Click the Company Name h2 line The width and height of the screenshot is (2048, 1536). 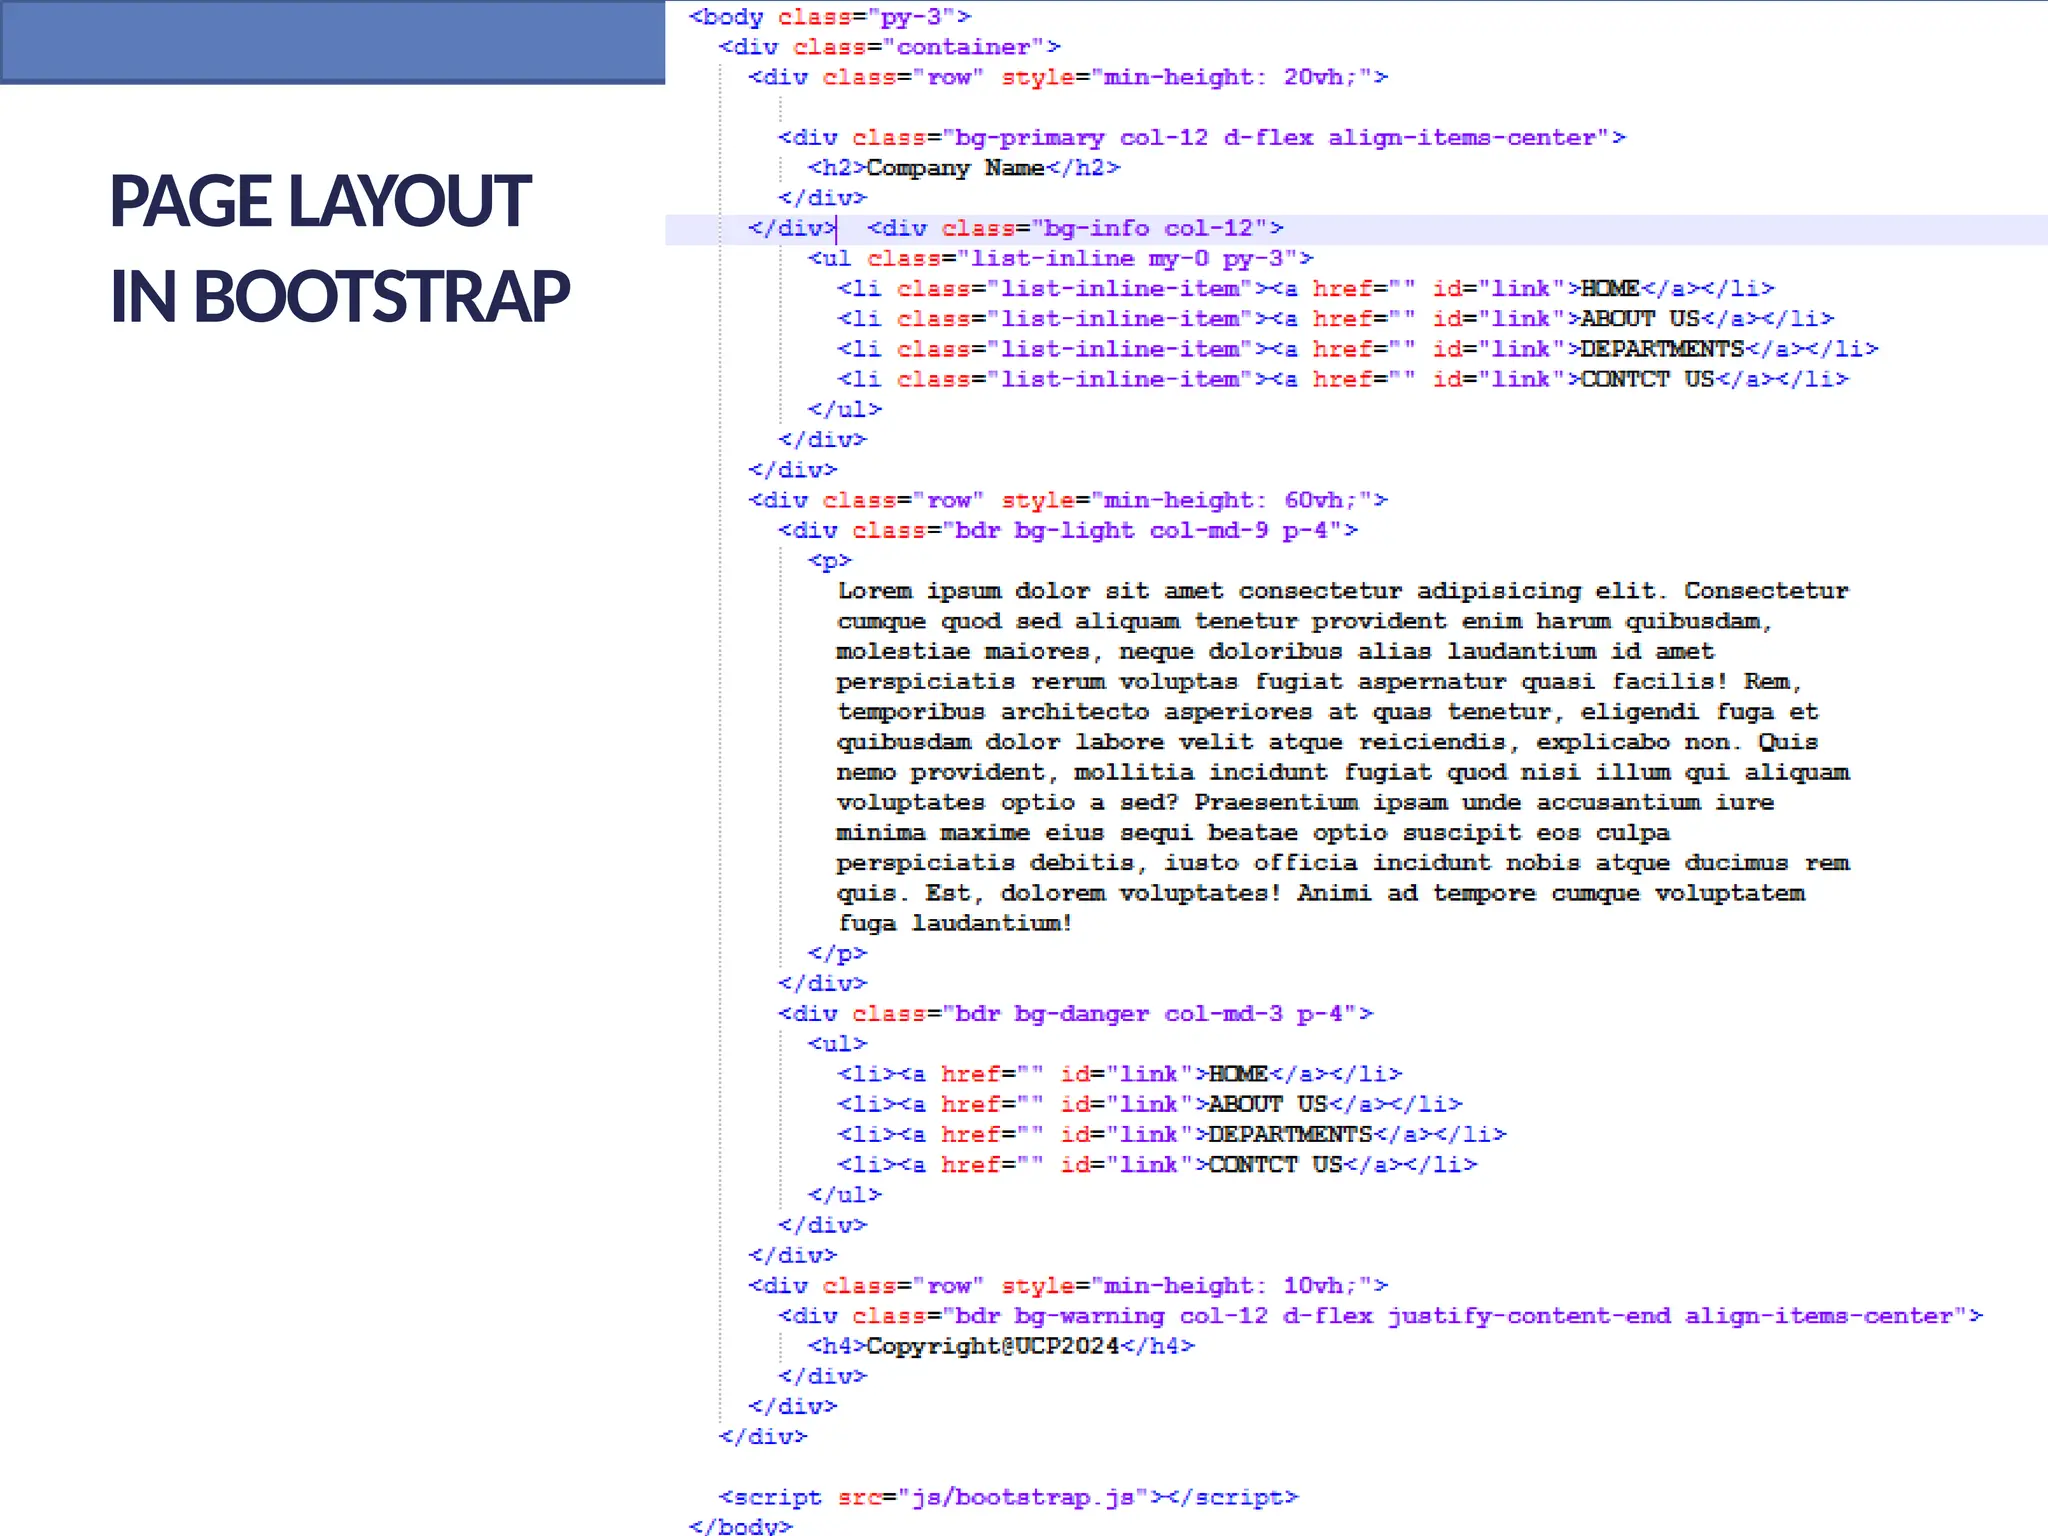[964, 168]
